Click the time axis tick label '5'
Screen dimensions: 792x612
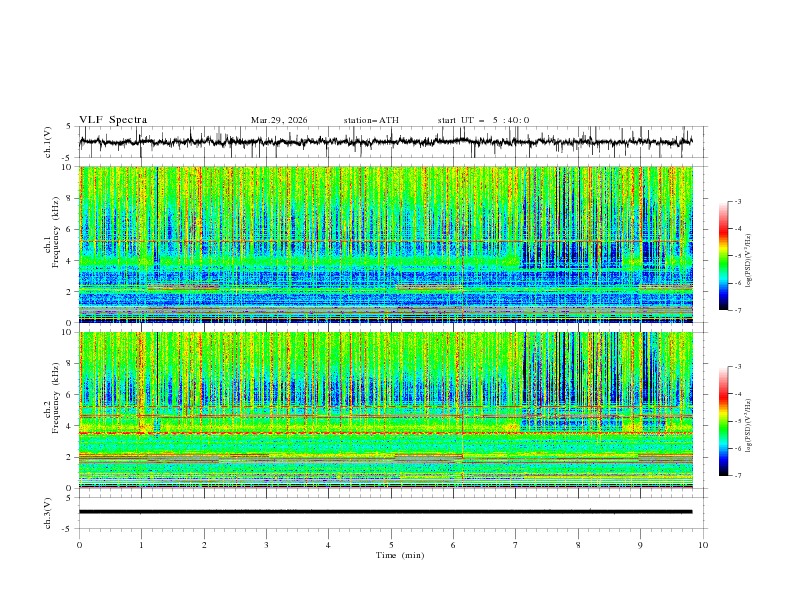click(x=391, y=545)
